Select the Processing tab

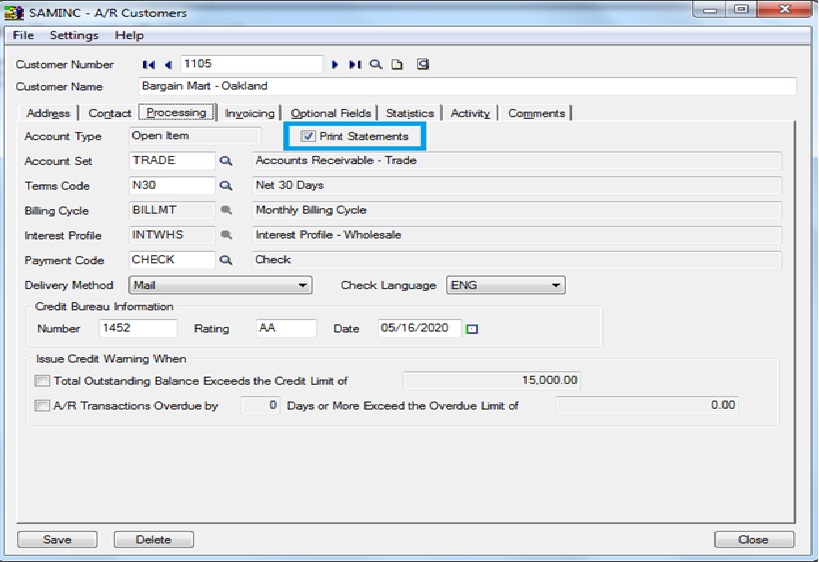coord(177,113)
